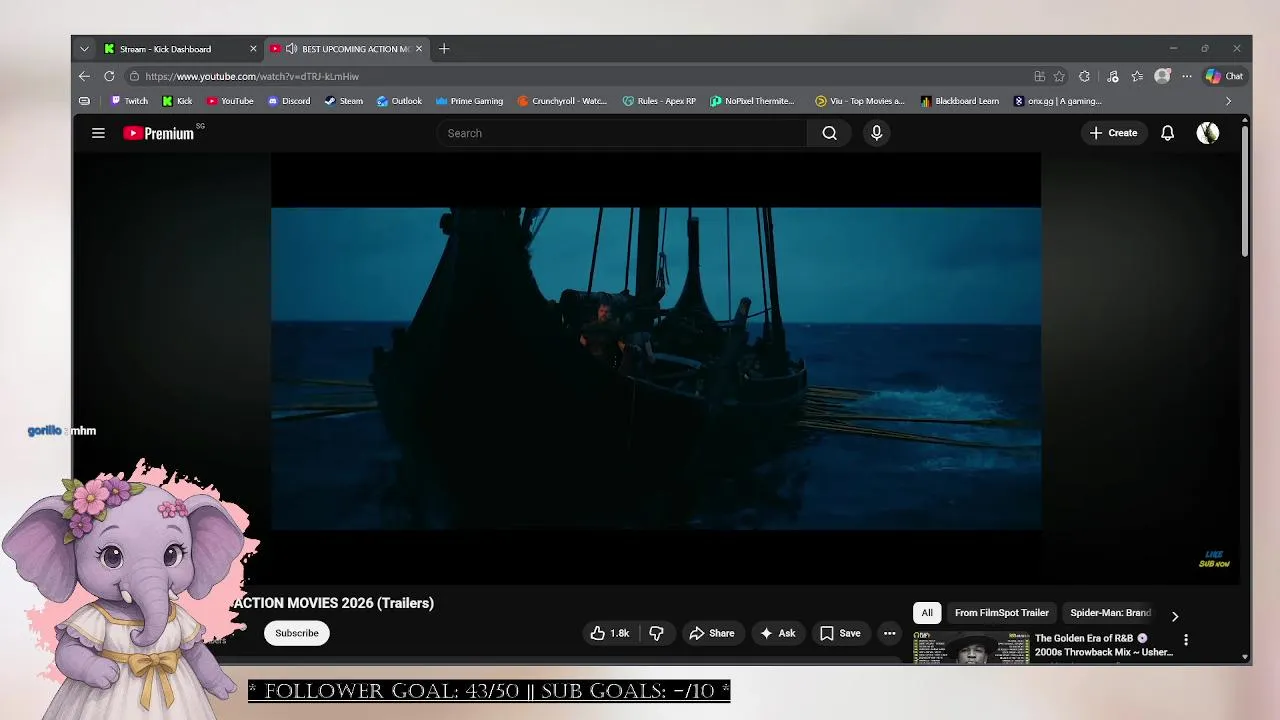Mute the YouTube tab via speaker icon

(x=291, y=49)
